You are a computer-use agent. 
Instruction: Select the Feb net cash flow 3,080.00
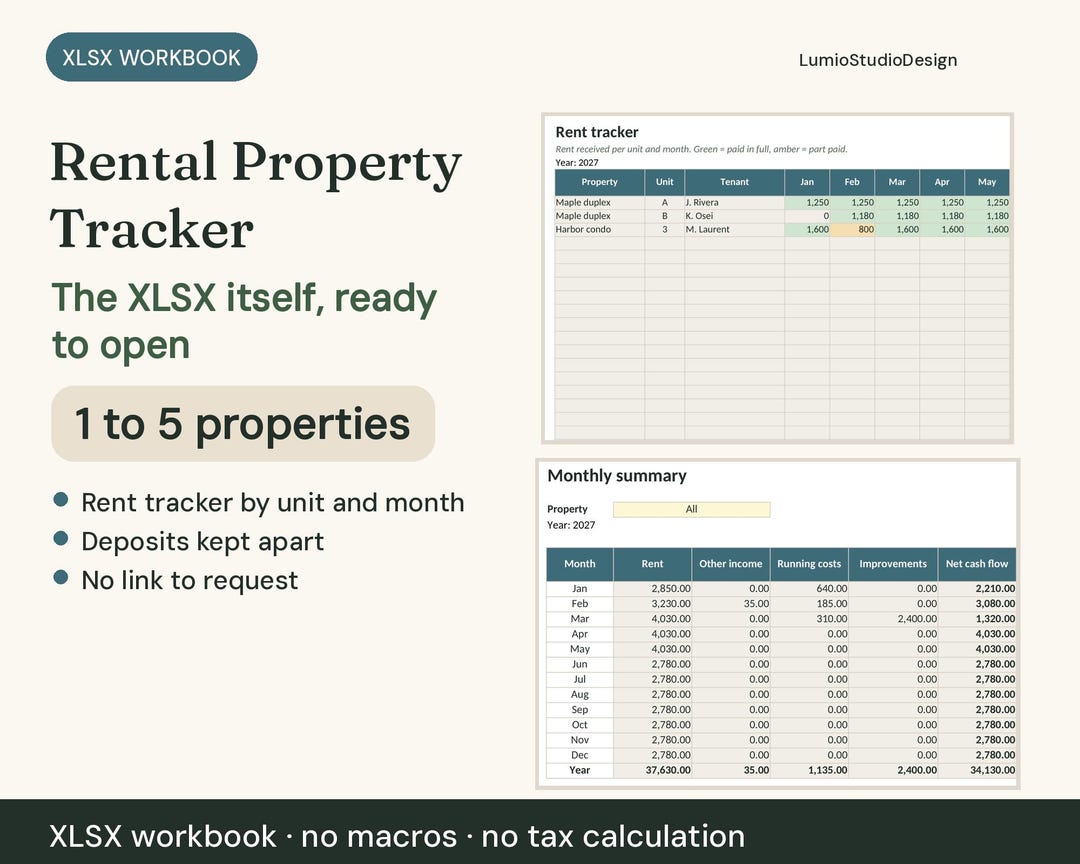coord(977,604)
